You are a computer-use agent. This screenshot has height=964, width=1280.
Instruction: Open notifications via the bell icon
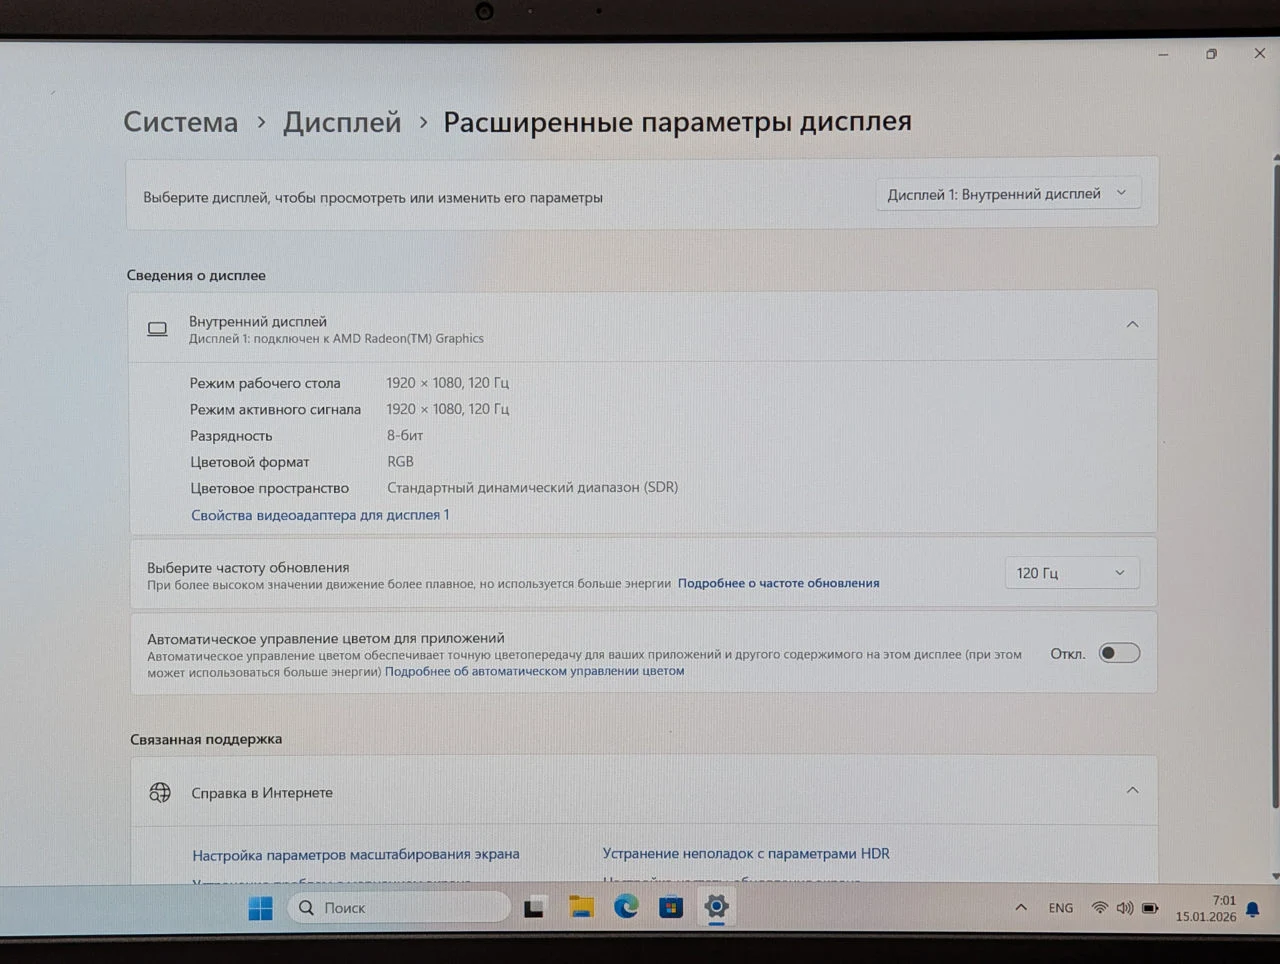click(1253, 909)
